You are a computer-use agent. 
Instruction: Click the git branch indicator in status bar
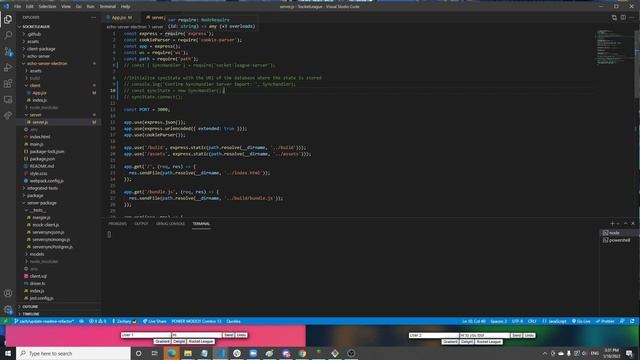tap(44, 321)
